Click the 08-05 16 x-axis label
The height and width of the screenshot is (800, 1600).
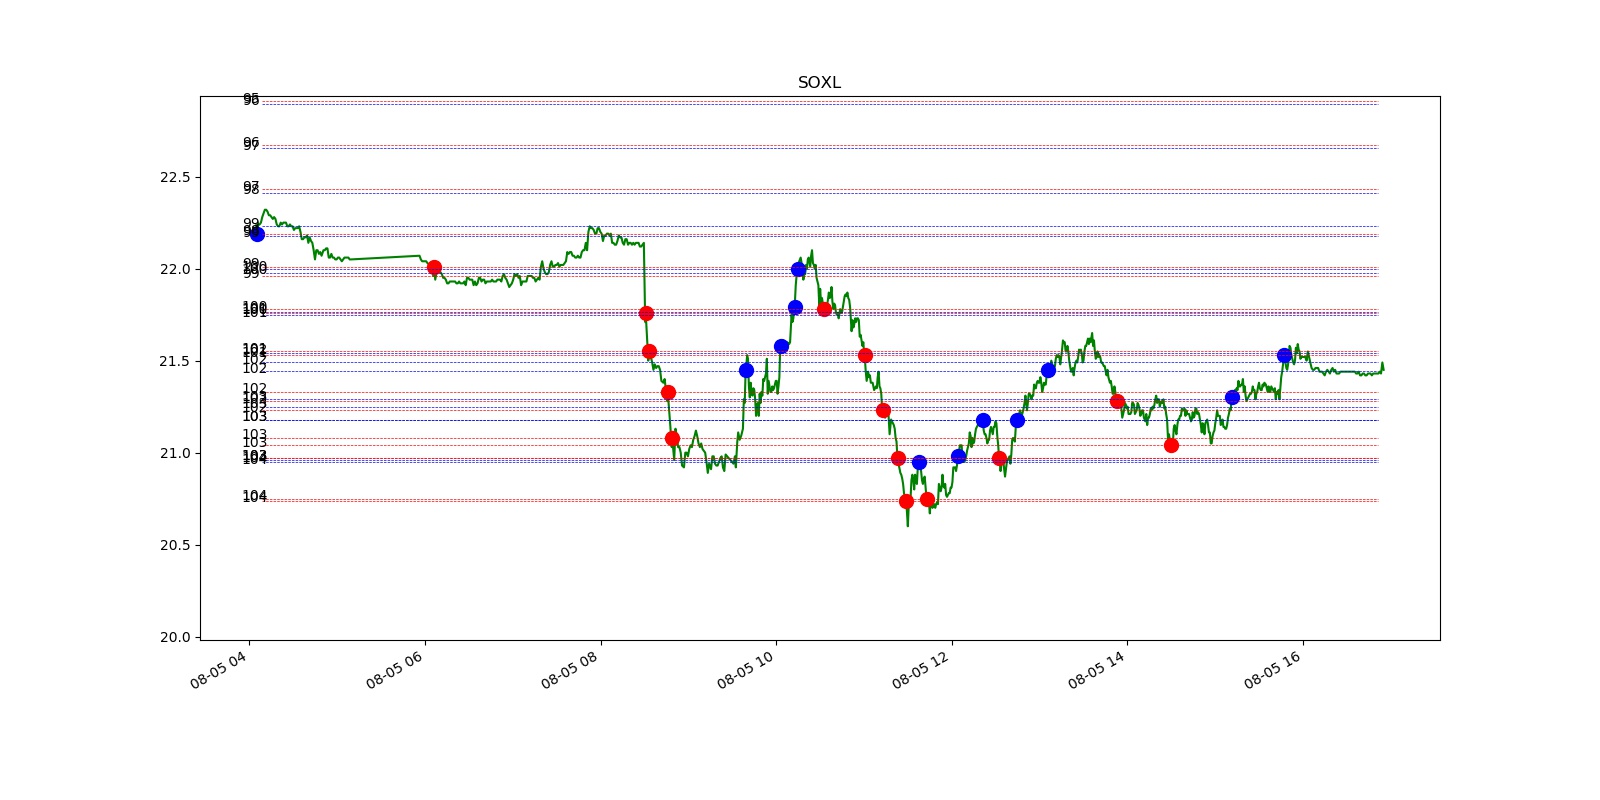(1273, 669)
